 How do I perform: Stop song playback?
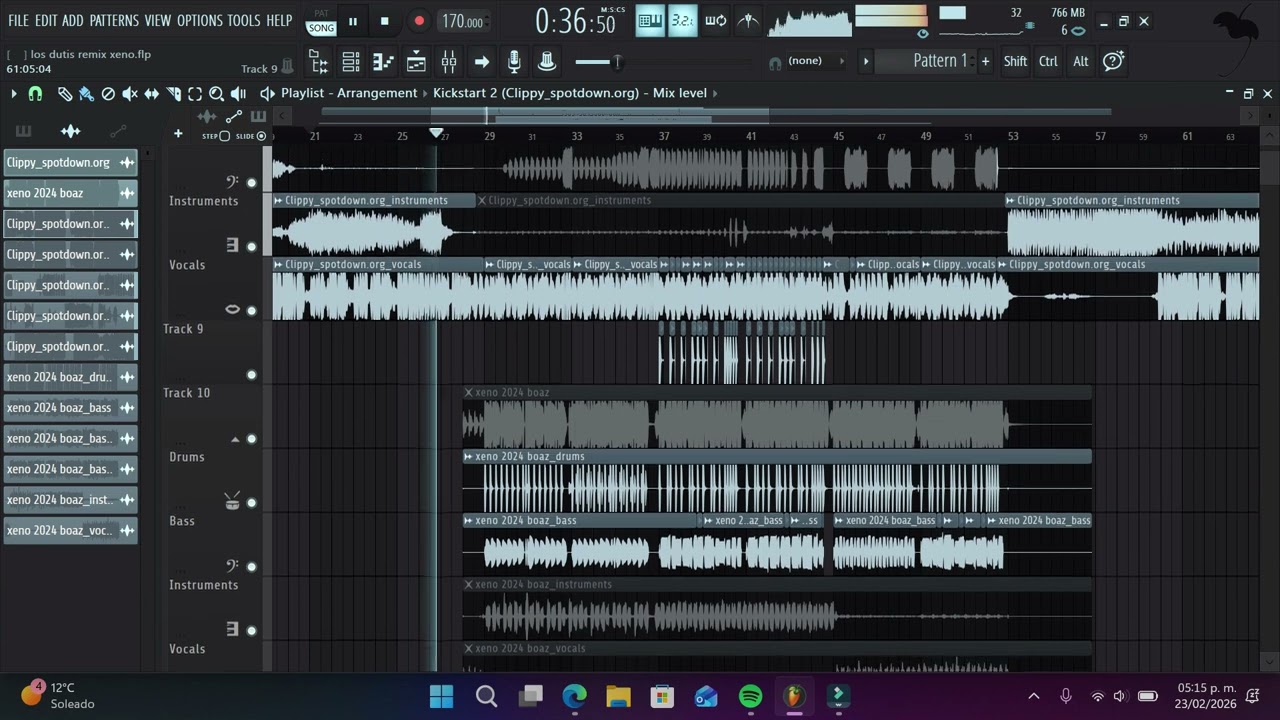(384, 21)
